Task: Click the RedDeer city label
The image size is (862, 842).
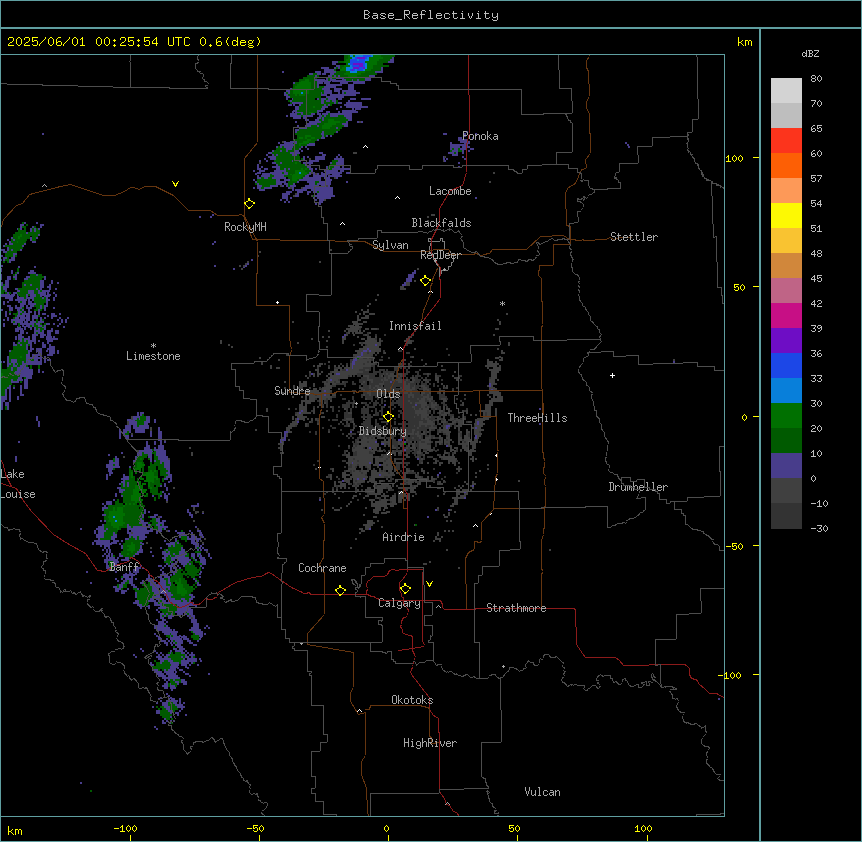Action: point(440,255)
